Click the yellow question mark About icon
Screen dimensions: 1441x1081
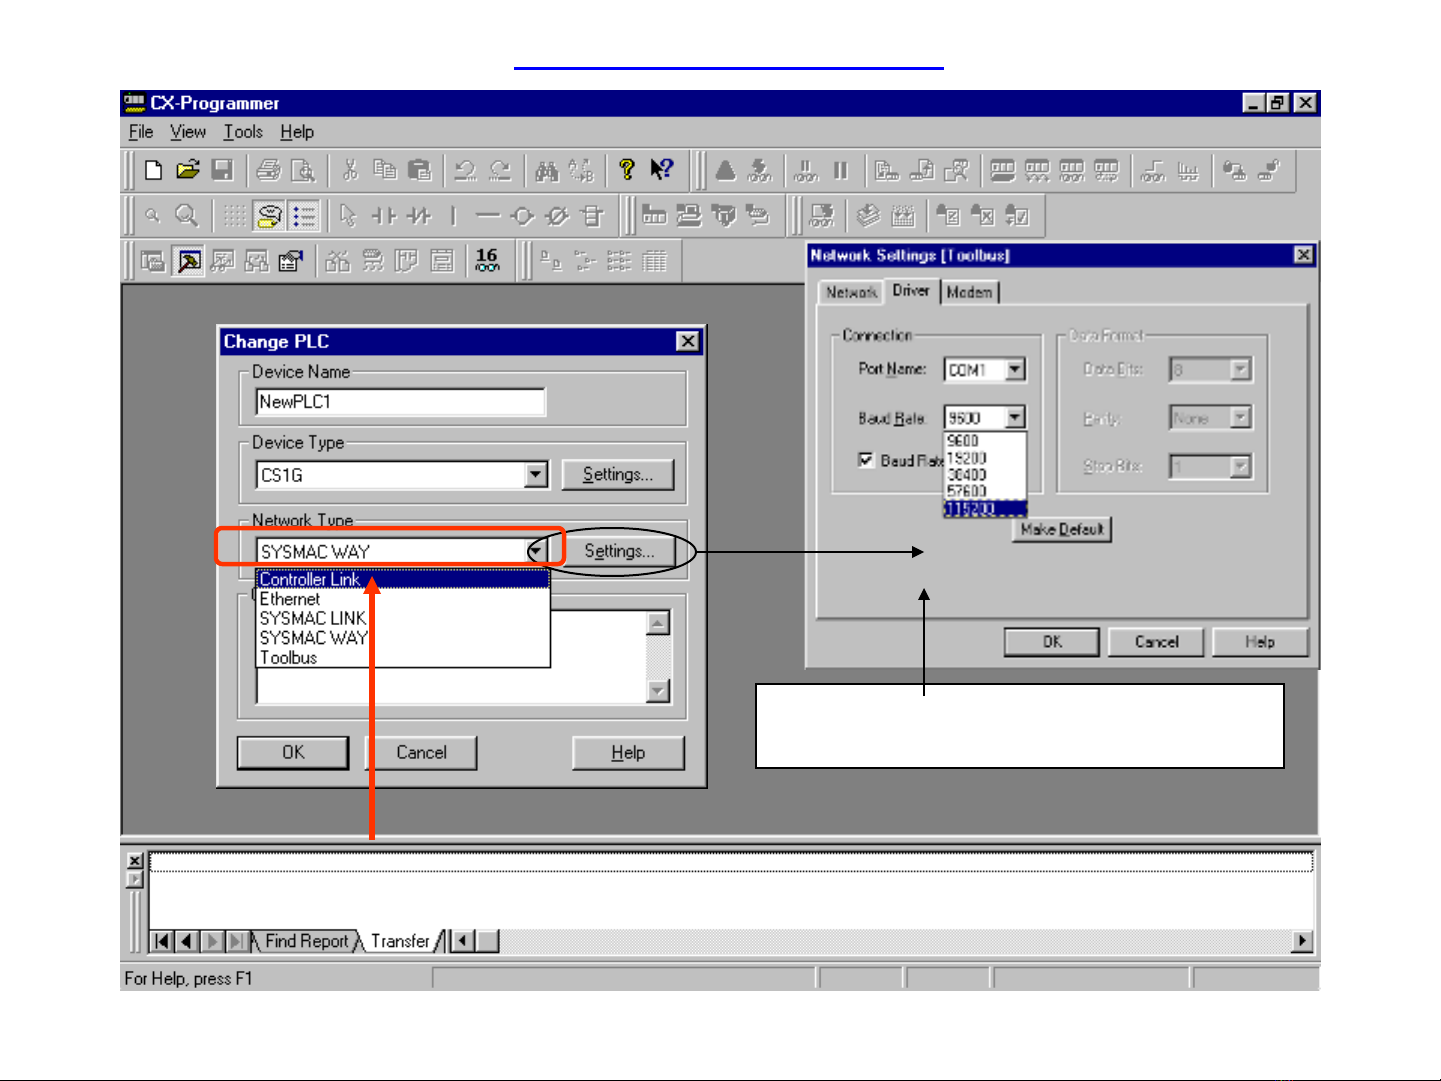click(x=626, y=170)
